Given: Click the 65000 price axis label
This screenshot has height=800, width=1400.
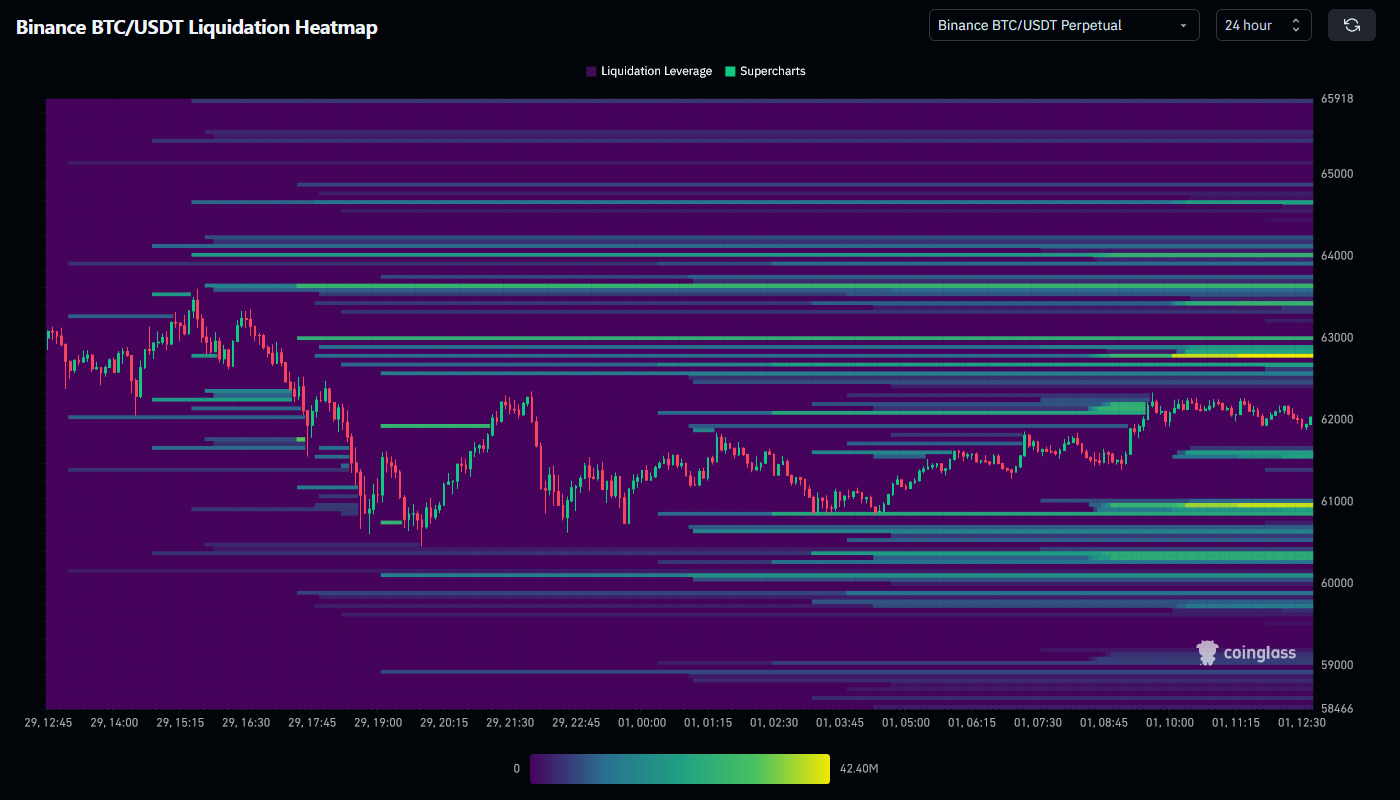Looking at the screenshot, I should point(1337,174).
